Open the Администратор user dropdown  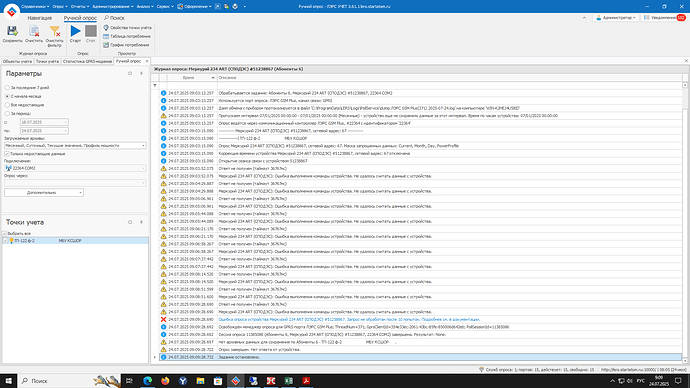pos(616,18)
